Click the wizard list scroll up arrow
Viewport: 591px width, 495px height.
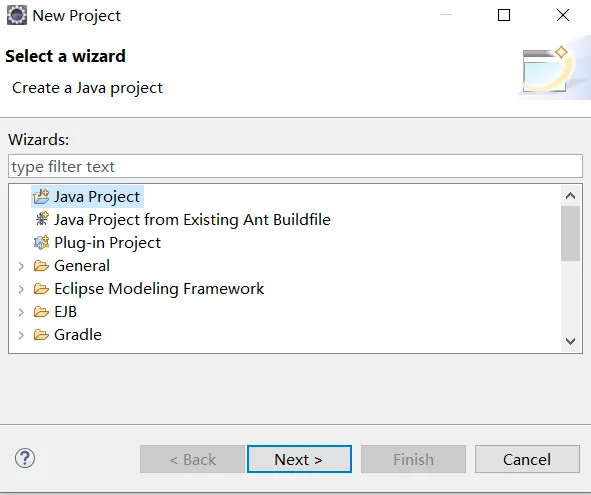(570, 196)
